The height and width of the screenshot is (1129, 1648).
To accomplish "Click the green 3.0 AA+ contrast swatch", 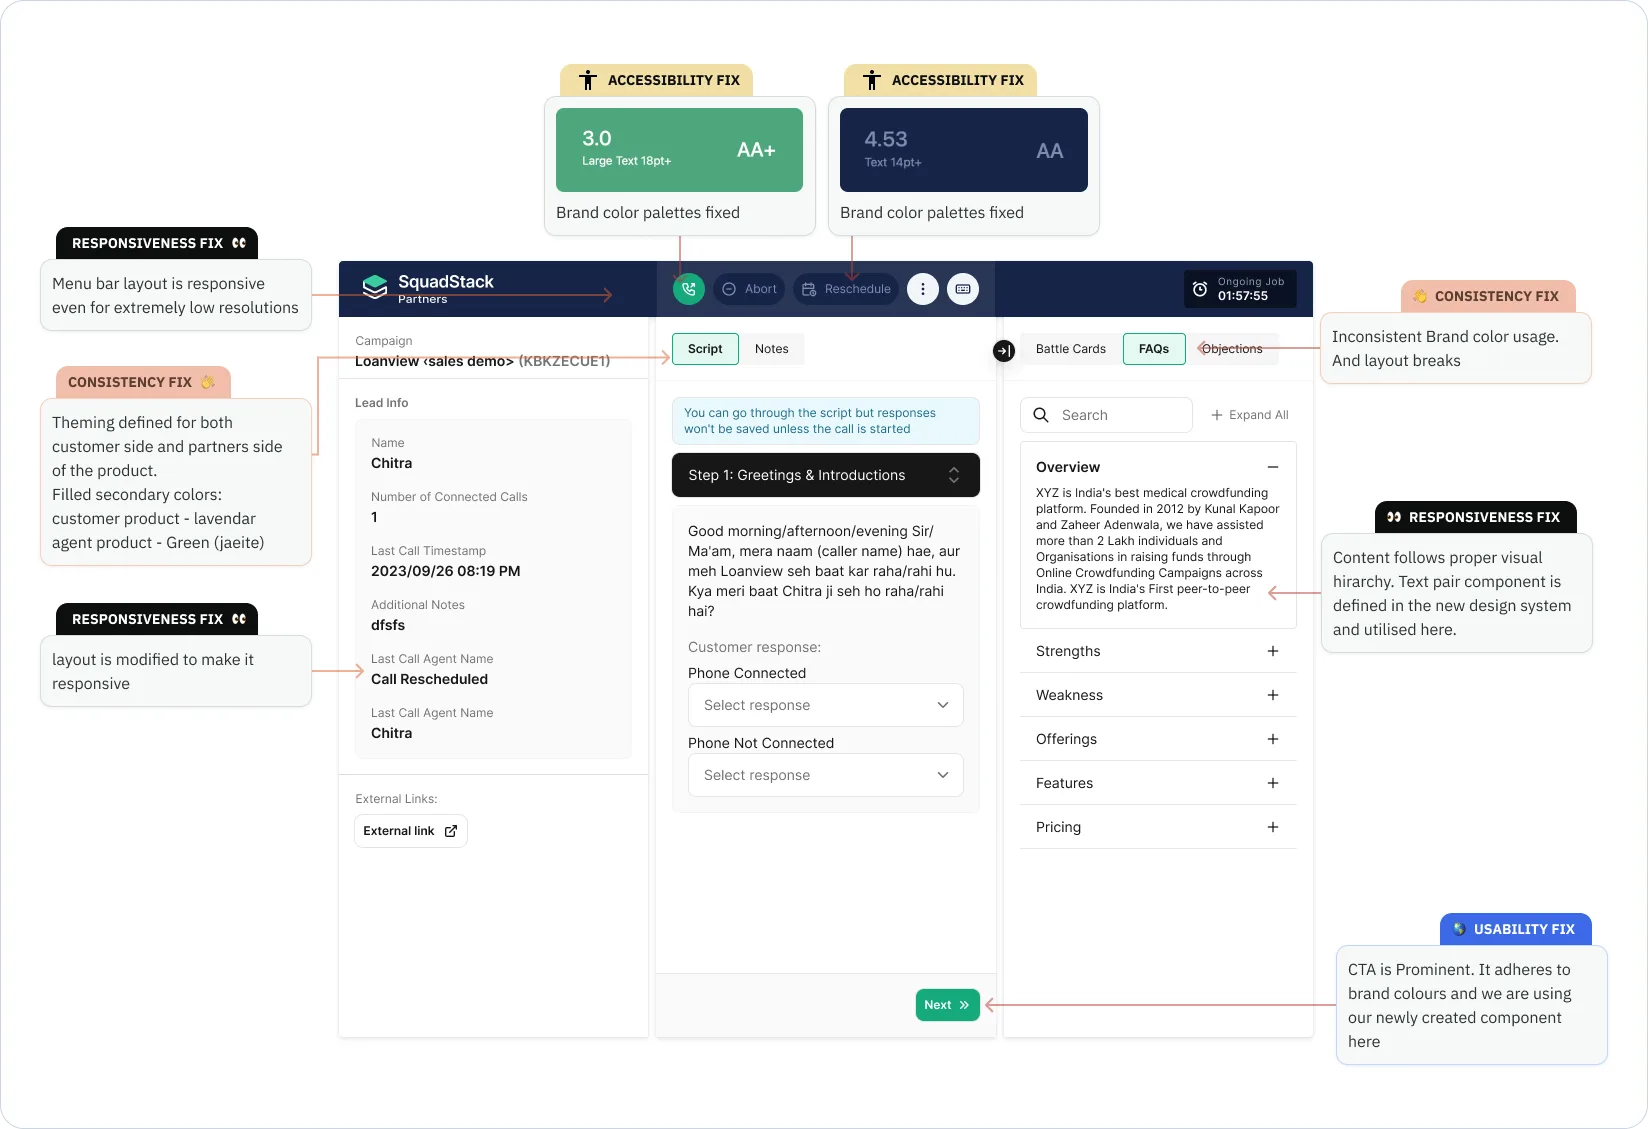I will pyautogui.click(x=679, y=150).
